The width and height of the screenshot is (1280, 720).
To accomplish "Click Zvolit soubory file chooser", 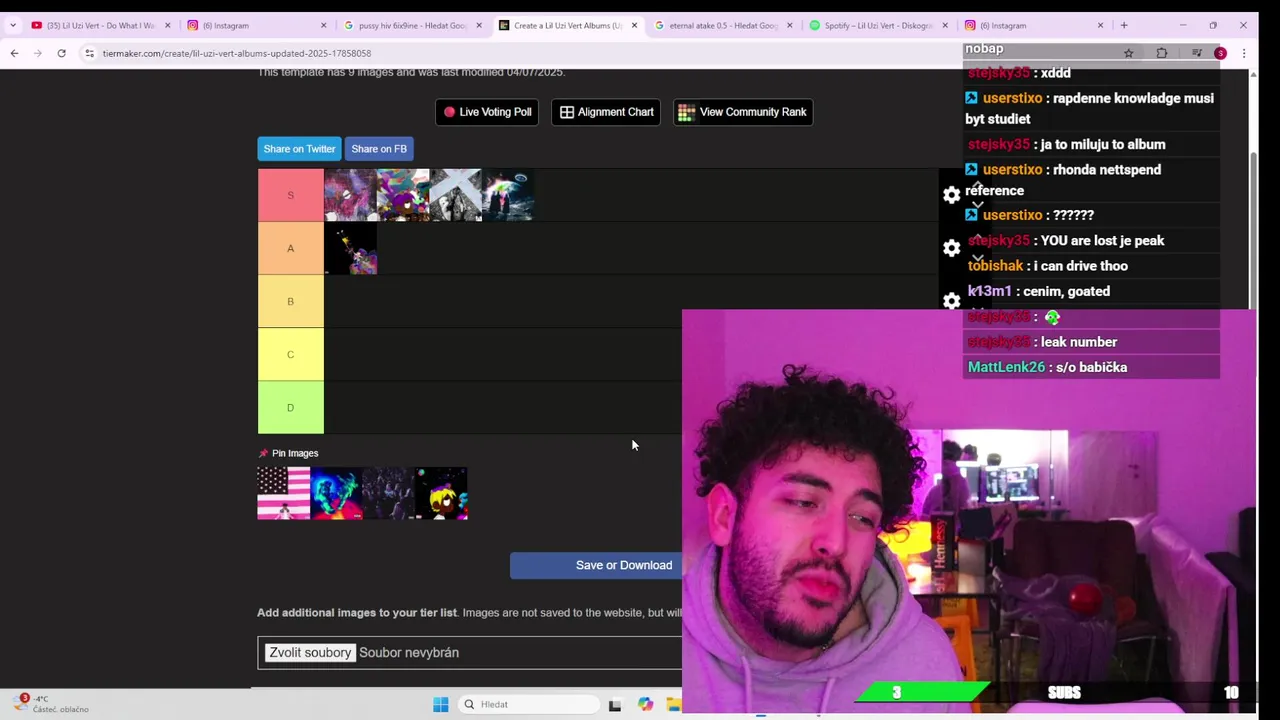I will [x=310, y=652].
